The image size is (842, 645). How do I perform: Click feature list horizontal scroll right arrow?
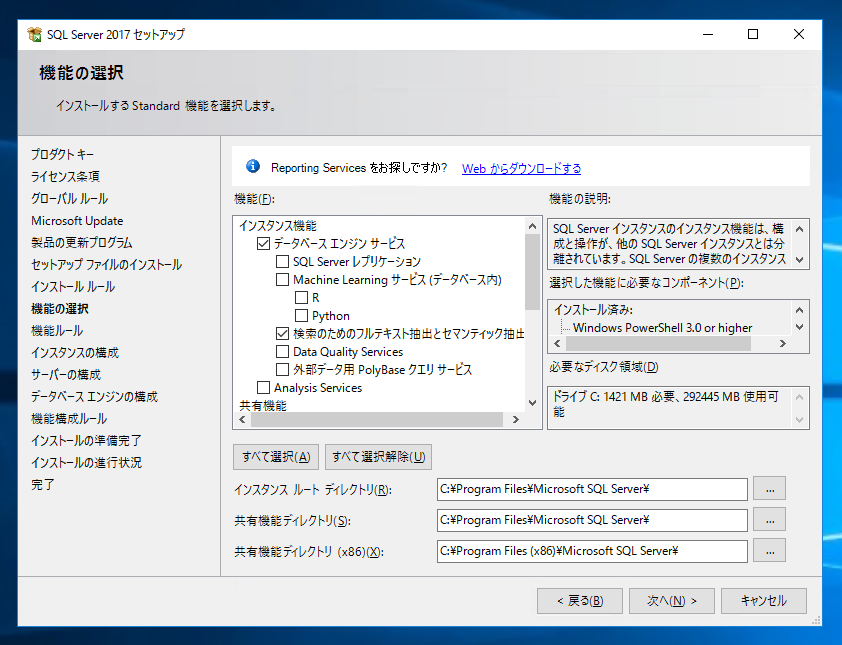pyautogui.click(x=516, y=419)
